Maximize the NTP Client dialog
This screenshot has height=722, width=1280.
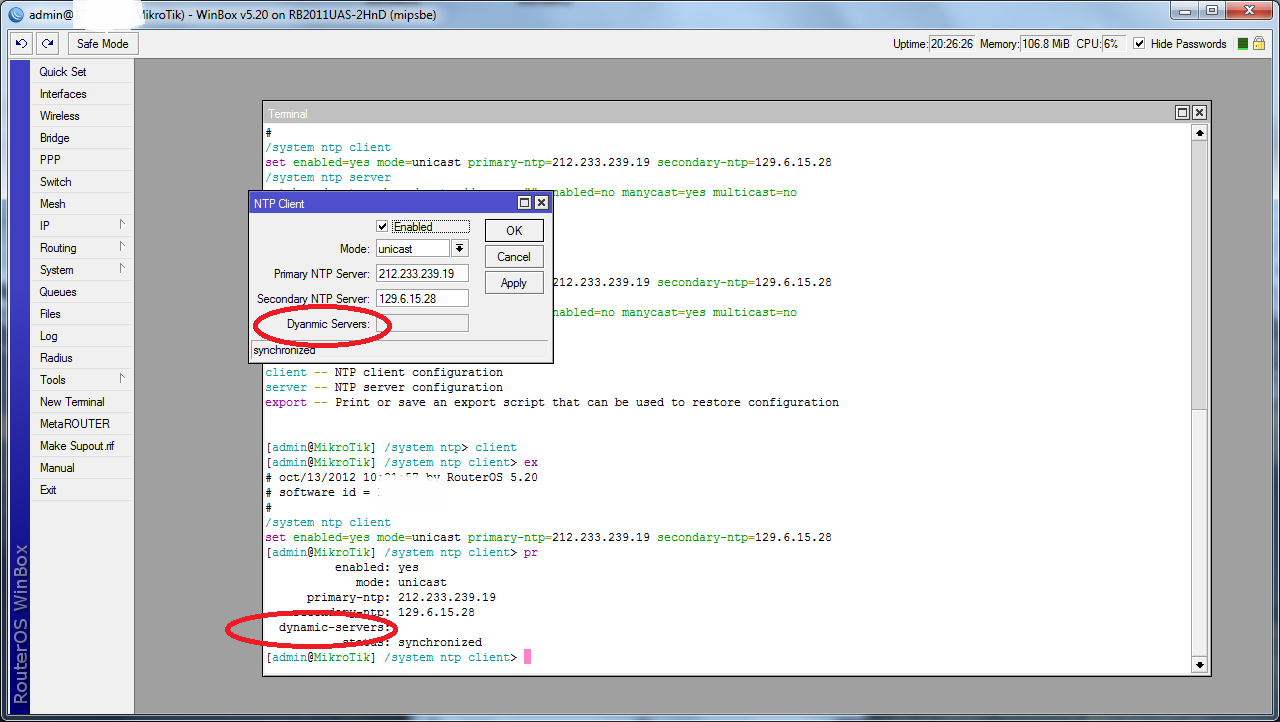click(524, 203)
